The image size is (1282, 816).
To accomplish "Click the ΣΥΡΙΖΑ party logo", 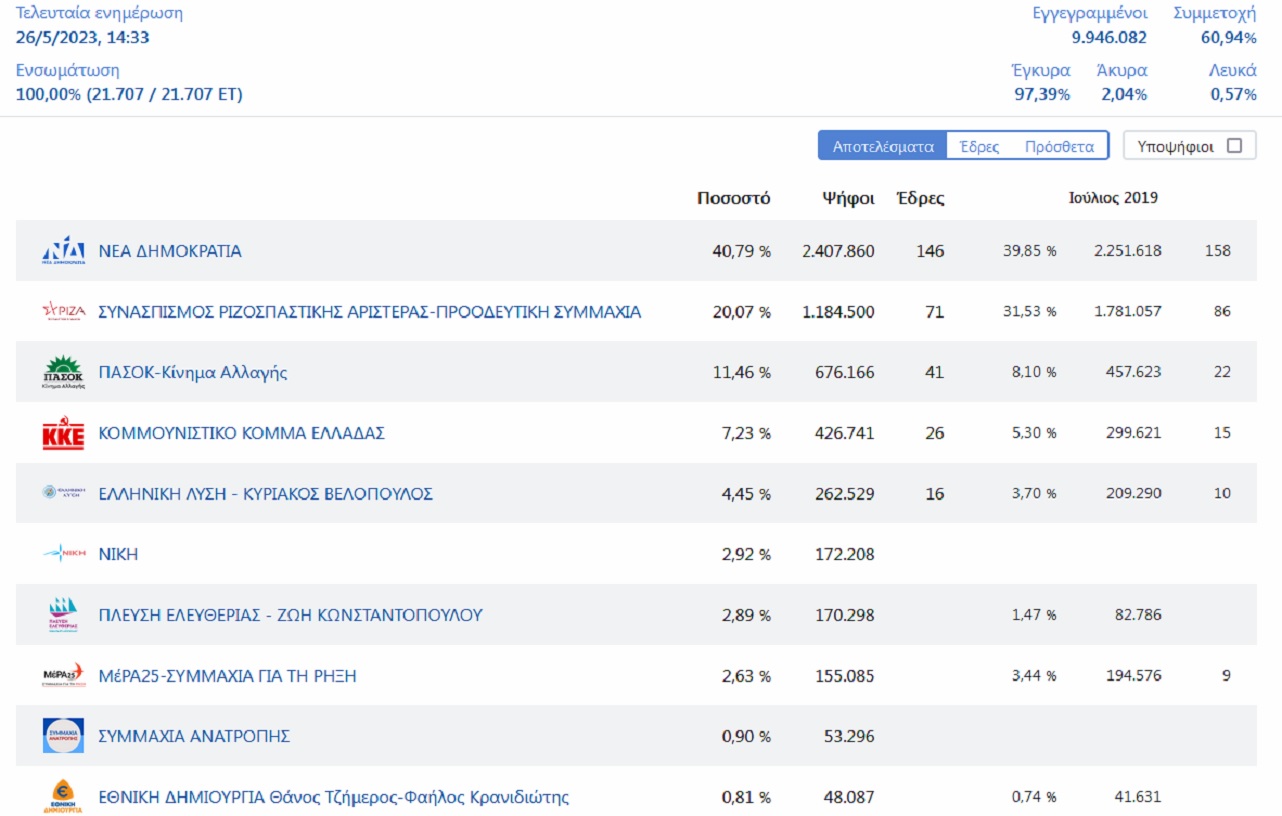I will 63,311.
